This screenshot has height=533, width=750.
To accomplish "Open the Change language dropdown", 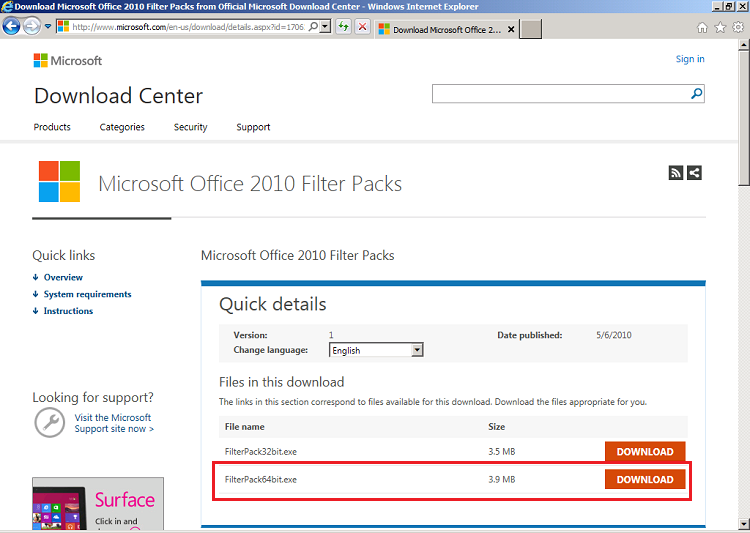I will click(417, 350).
